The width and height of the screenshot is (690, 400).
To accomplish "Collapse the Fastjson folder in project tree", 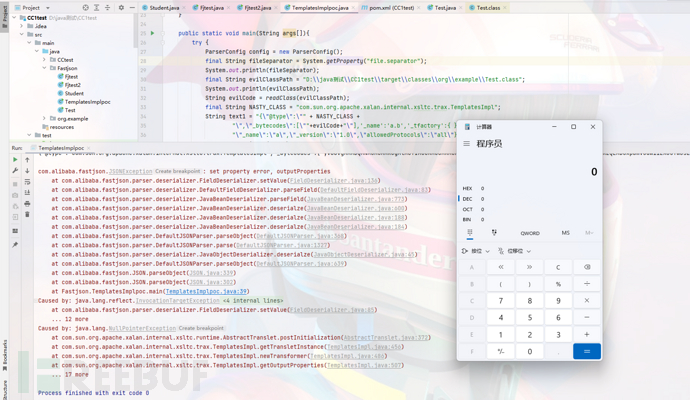I will pos(44,68).
